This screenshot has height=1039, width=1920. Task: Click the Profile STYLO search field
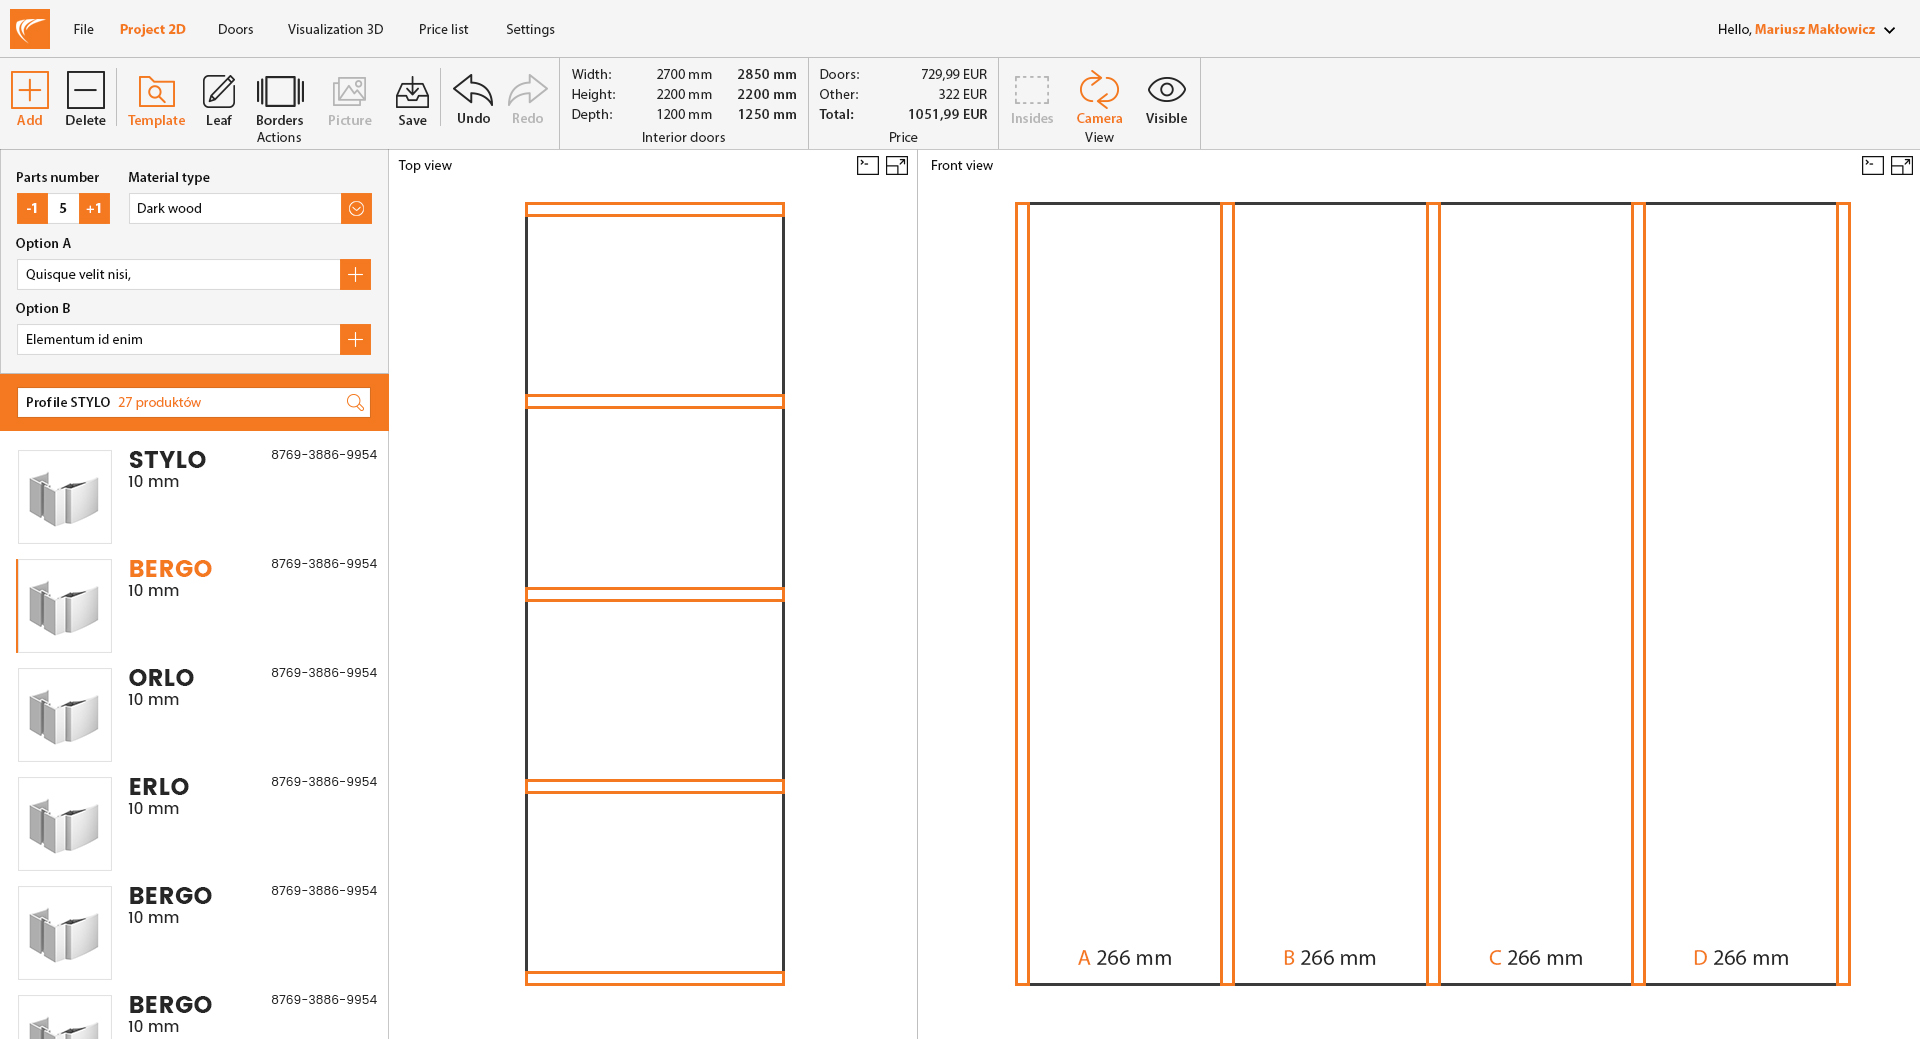coord(180,402)
